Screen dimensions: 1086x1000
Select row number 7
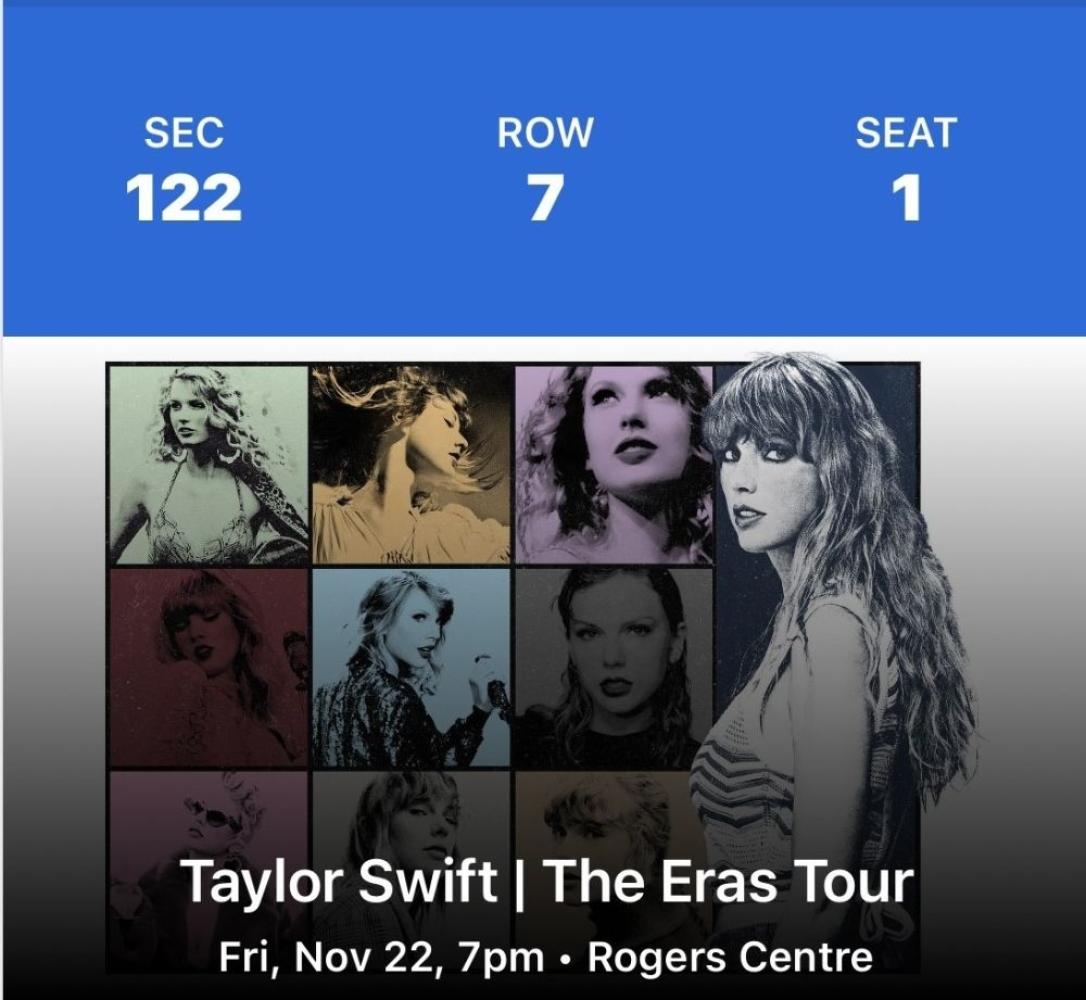pos(544,197)
